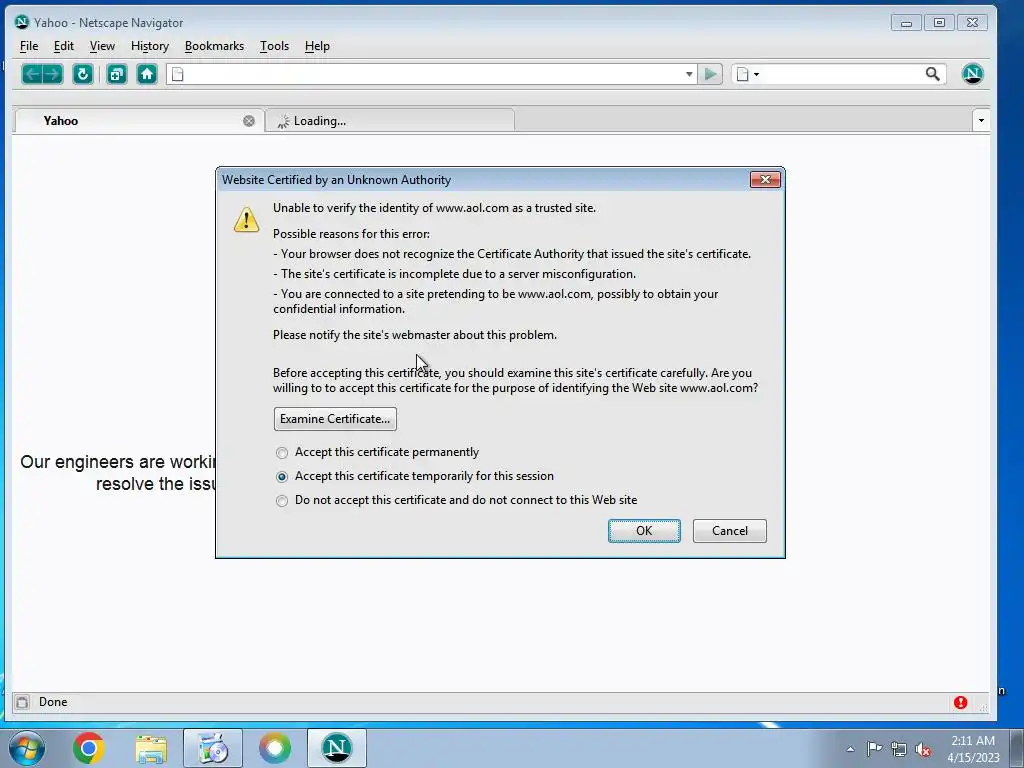Viewport: 1024px width, 768px height.
Task: Open the Tools menu
Action: pyautogui.click(x=274, y=46)
